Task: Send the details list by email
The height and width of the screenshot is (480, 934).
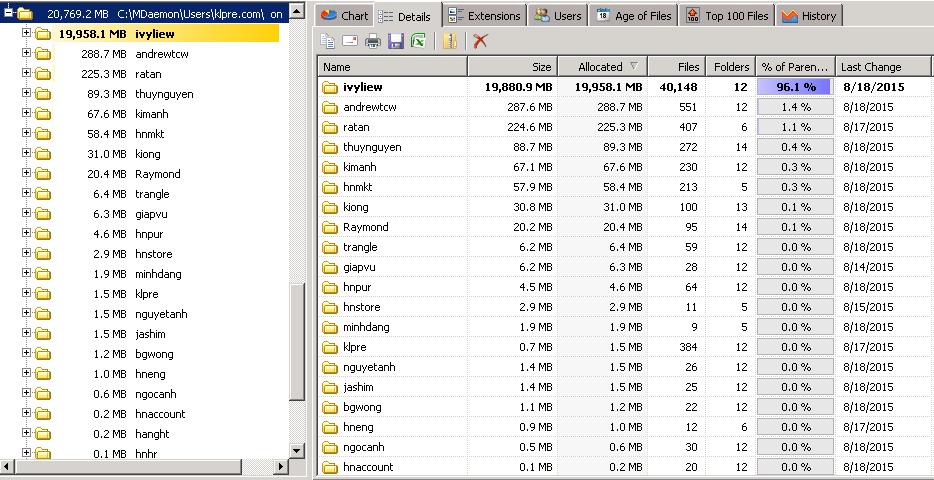Action: pyautogui.click(x=350, y=40)
